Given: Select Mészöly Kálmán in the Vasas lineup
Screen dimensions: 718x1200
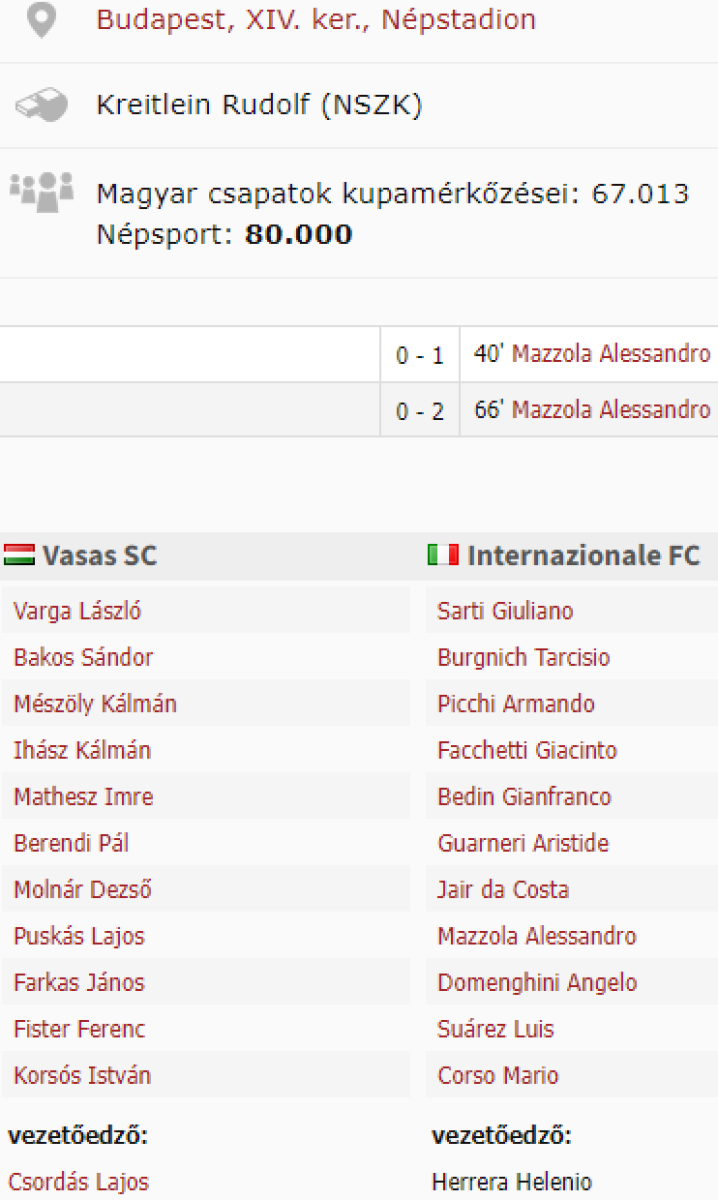Looking at the screenshot, I should click(95, 704).
